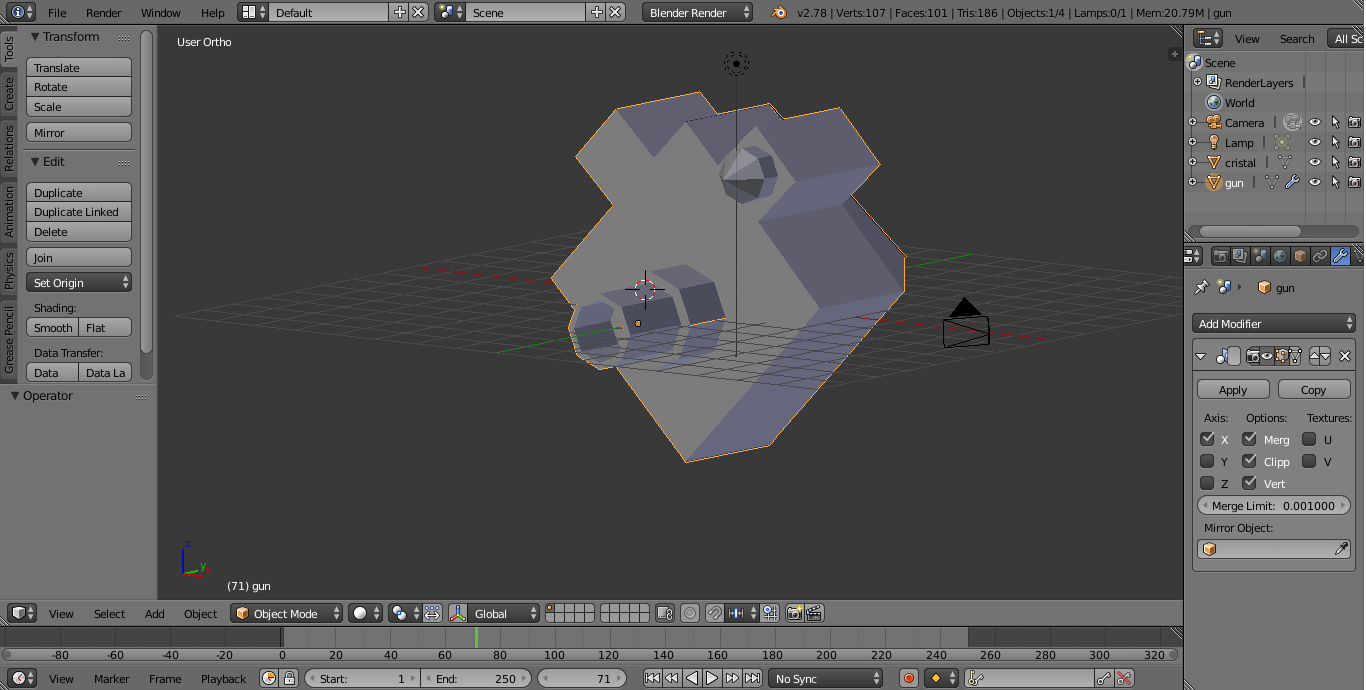This screenshot has width=1366, height=690.
Task: Expand the Set Origin dropdown
Action: click(x=79, y=283)
